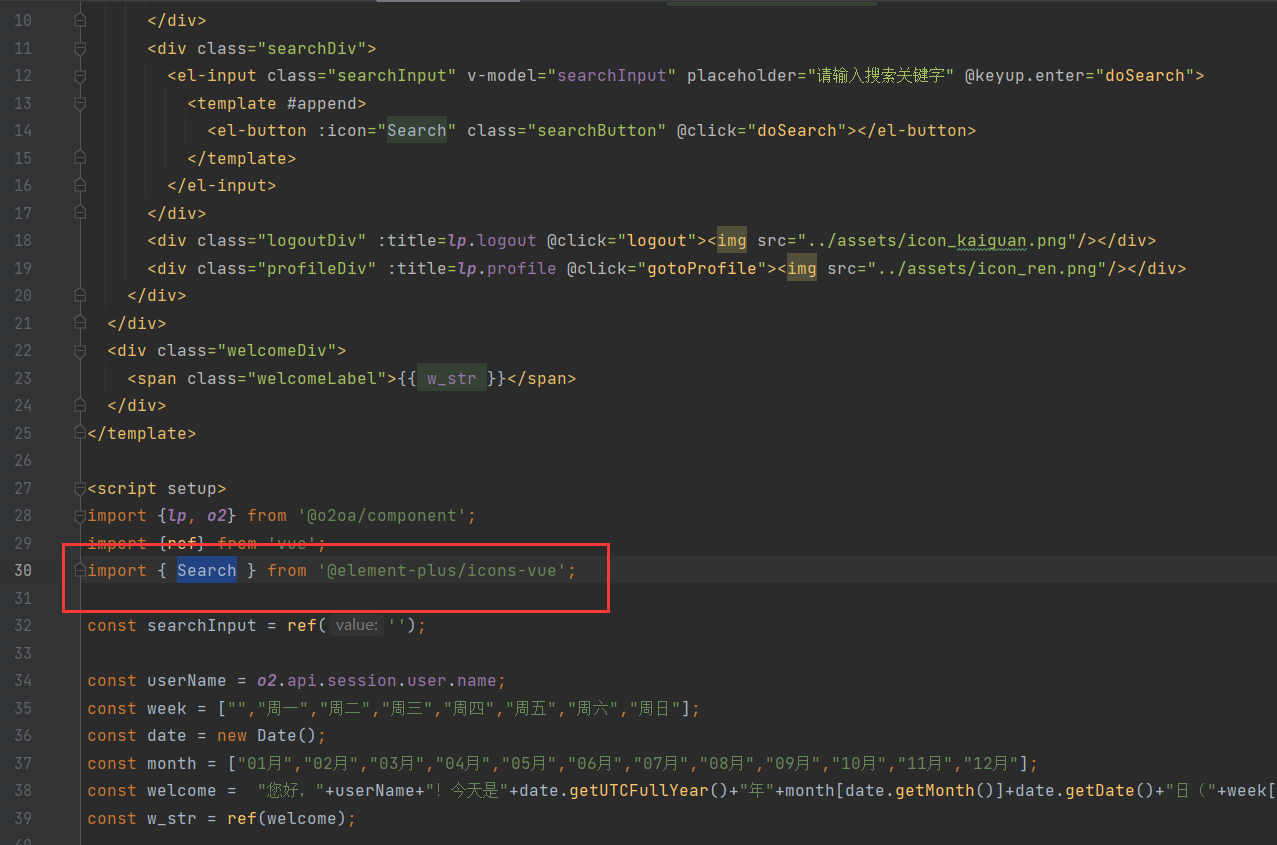Click the fold end marker on line 10
Image resolution: width=1277 pixels, height=845 pixels.
click(x=80, y=20)
